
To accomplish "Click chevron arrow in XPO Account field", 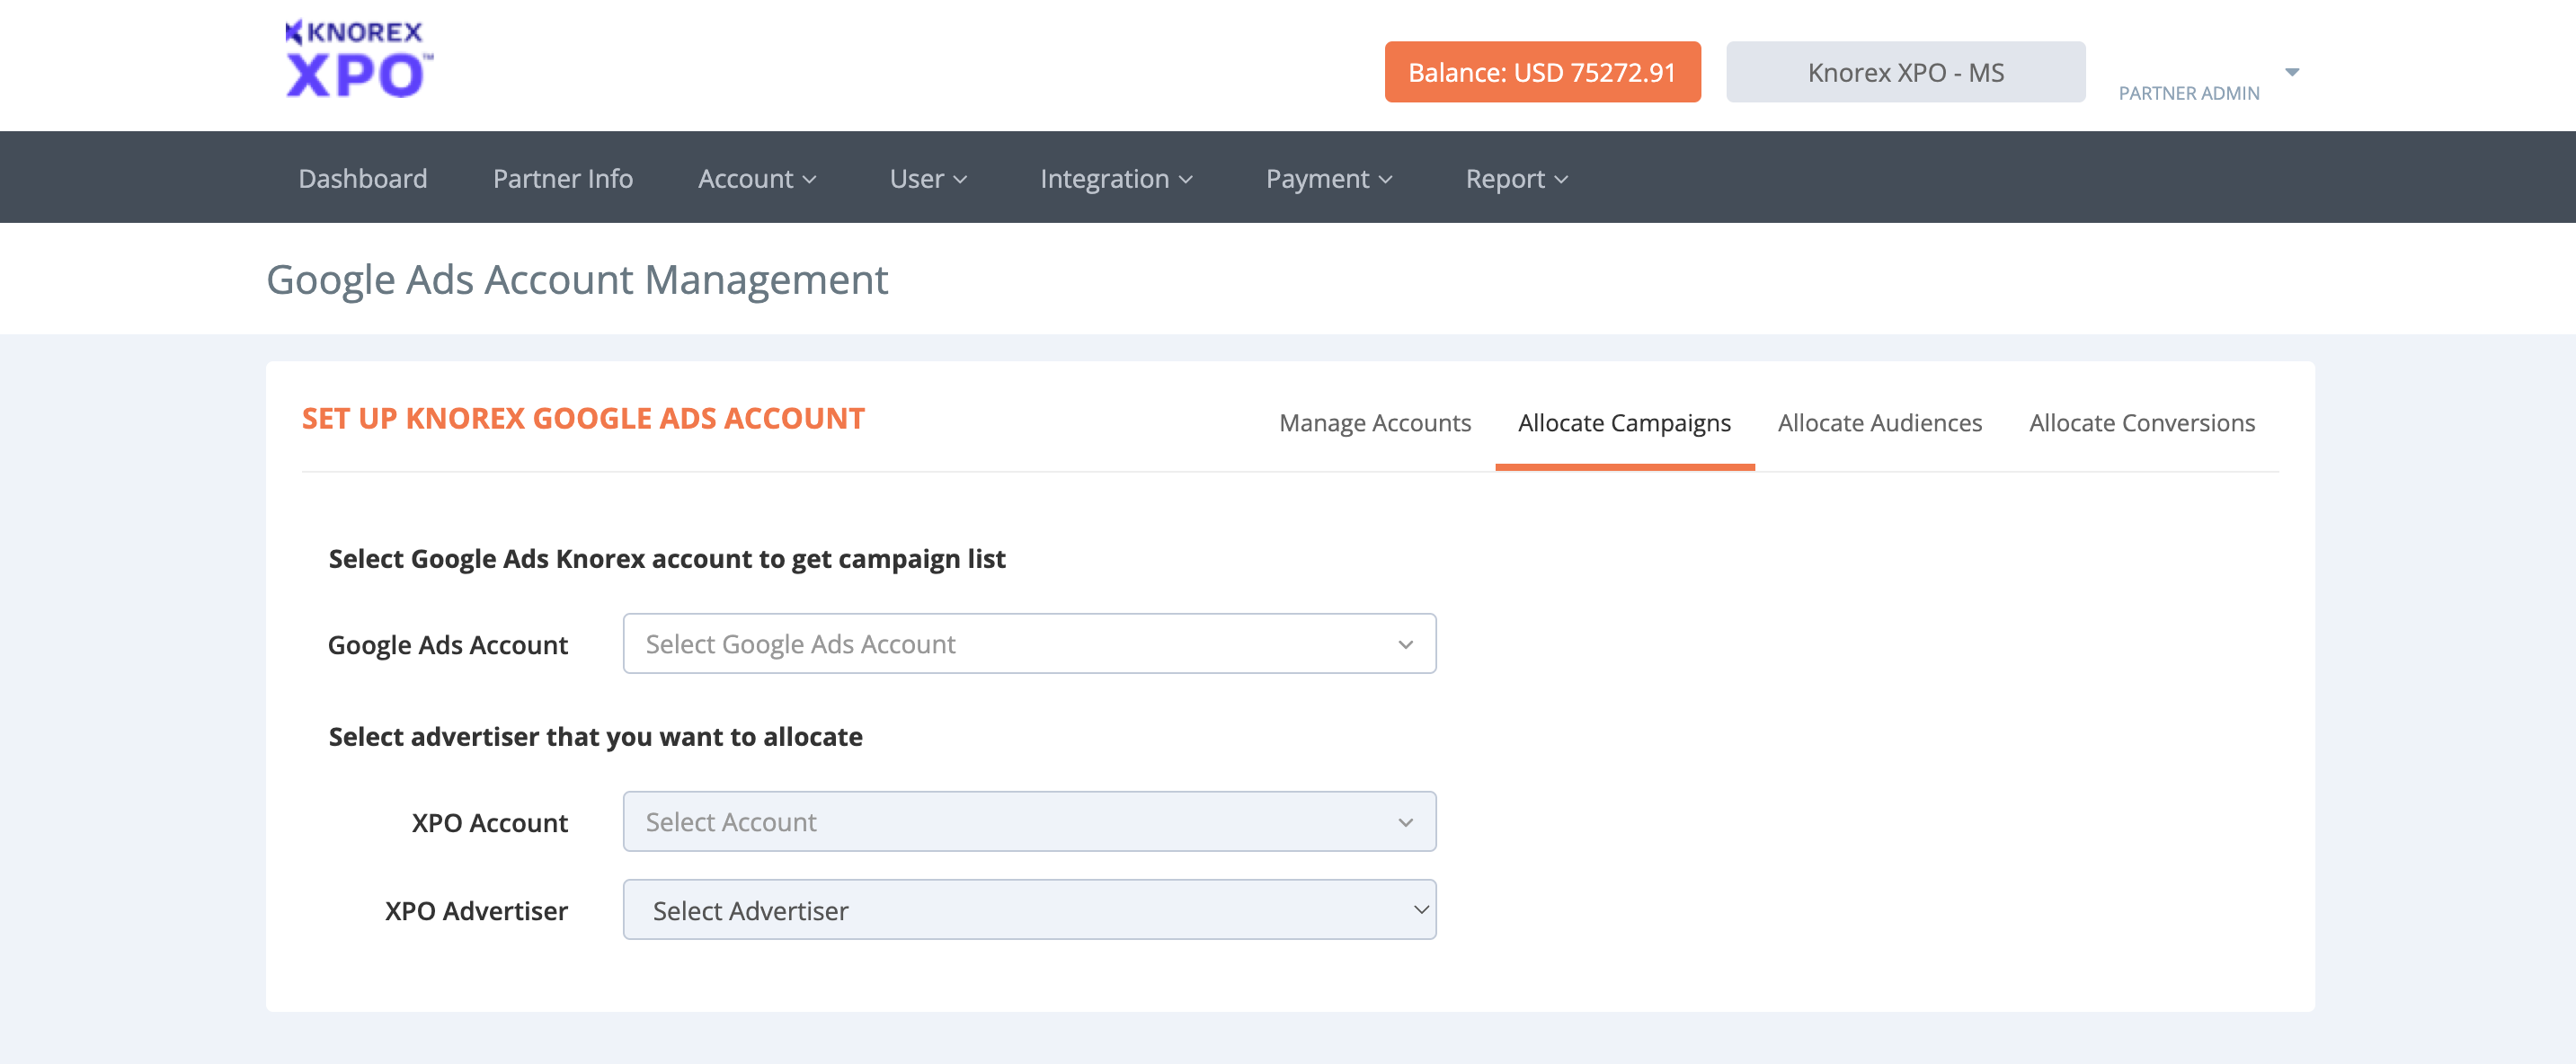I will tap(1405, 823).
